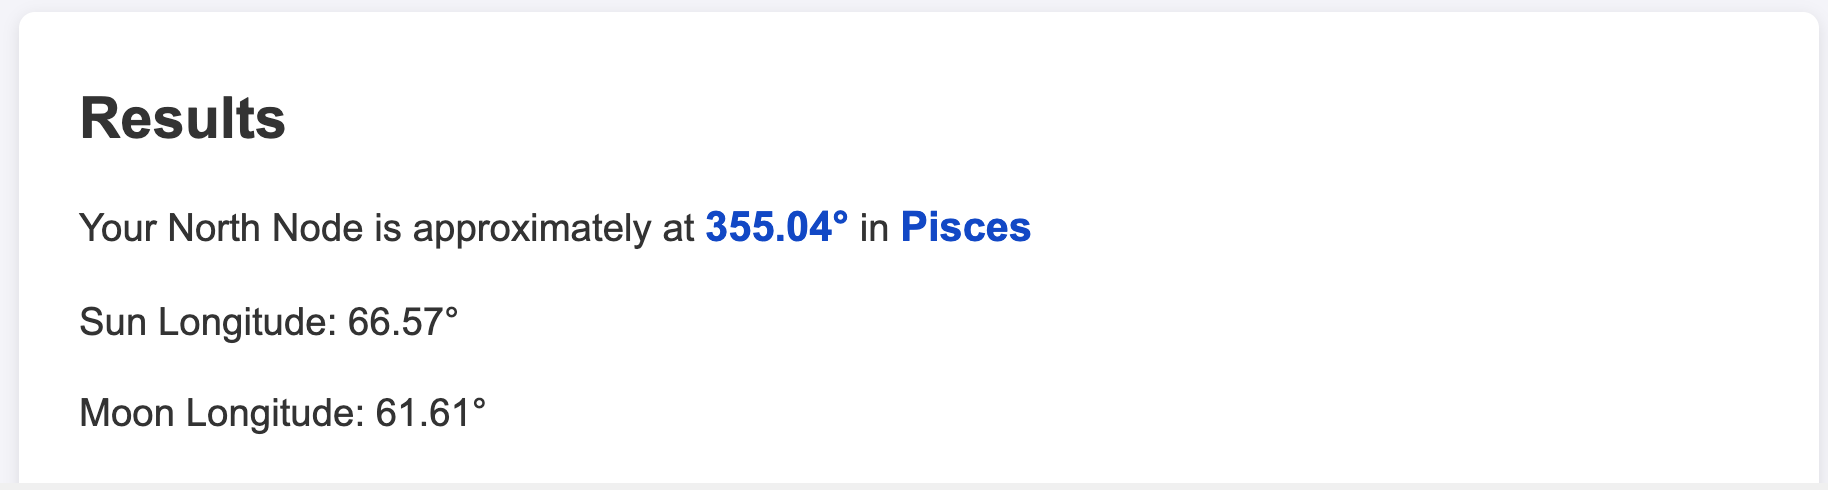Screen dimensions: 1828x490
Task: Click the words "North Node" in the sentence
Action: [265, 228]
